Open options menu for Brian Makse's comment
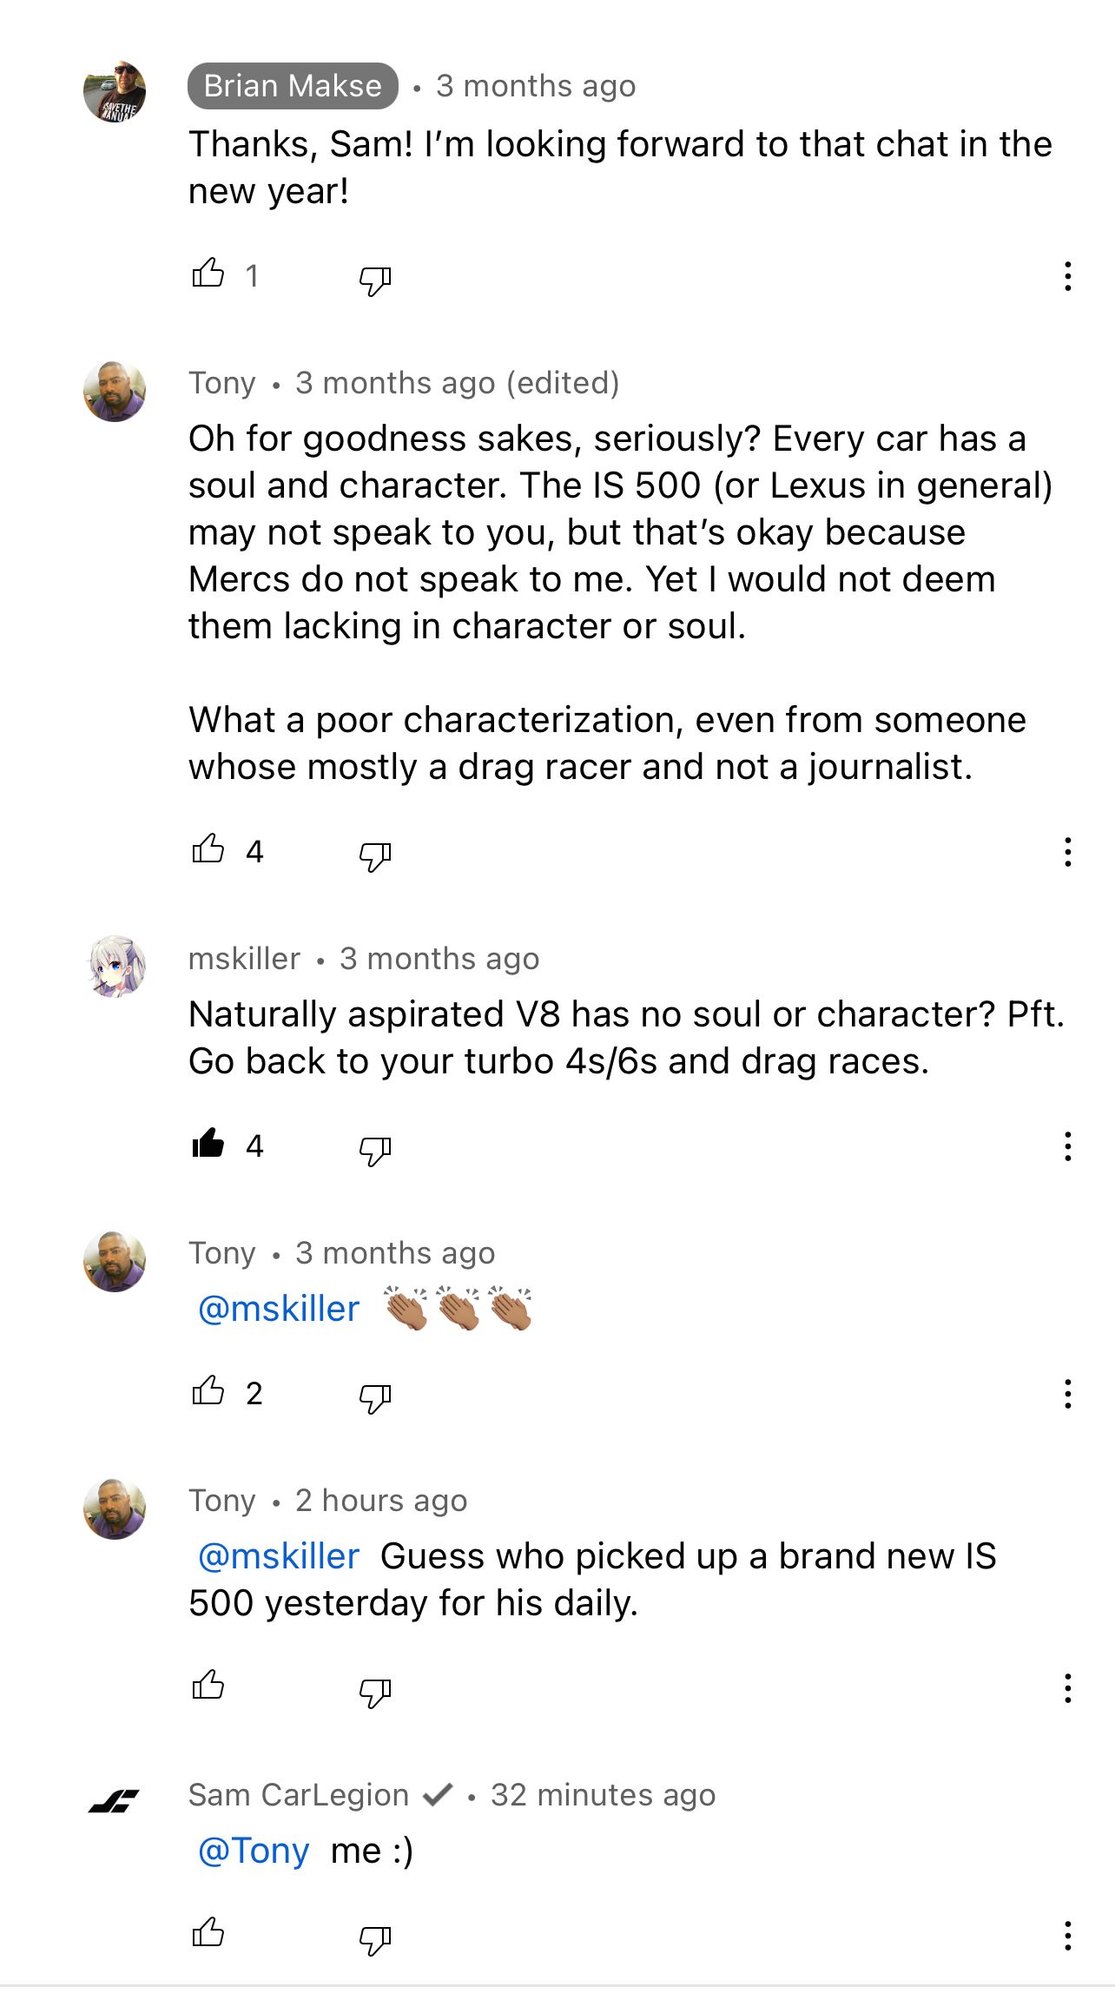This screenshot has width=1115, height=2000. coord(1068,276)
